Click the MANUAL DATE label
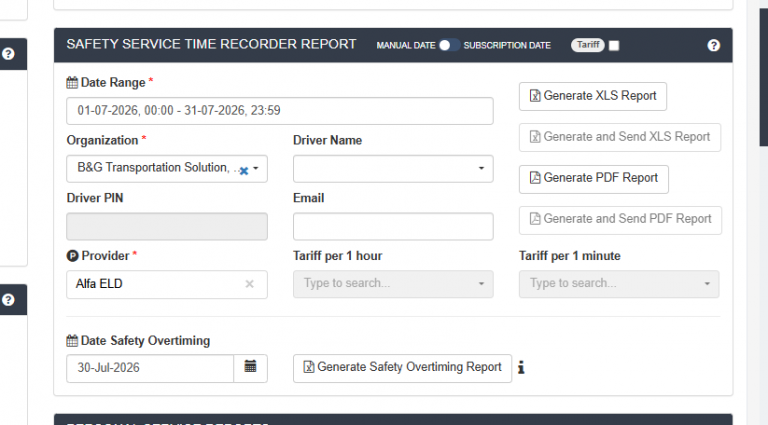This screenshot has width=768, height=425. click(406, 46)
